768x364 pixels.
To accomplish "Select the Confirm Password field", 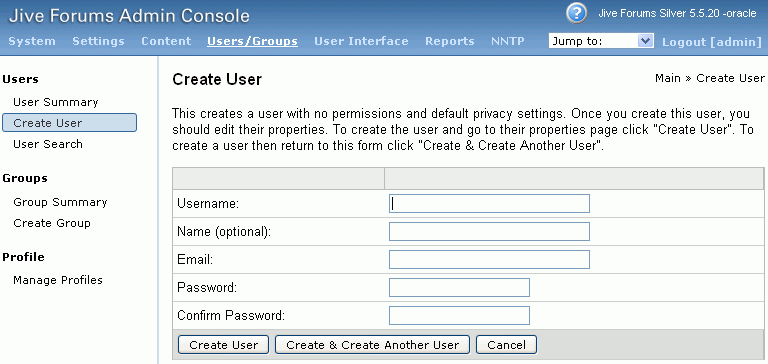I will coord(459,315).
